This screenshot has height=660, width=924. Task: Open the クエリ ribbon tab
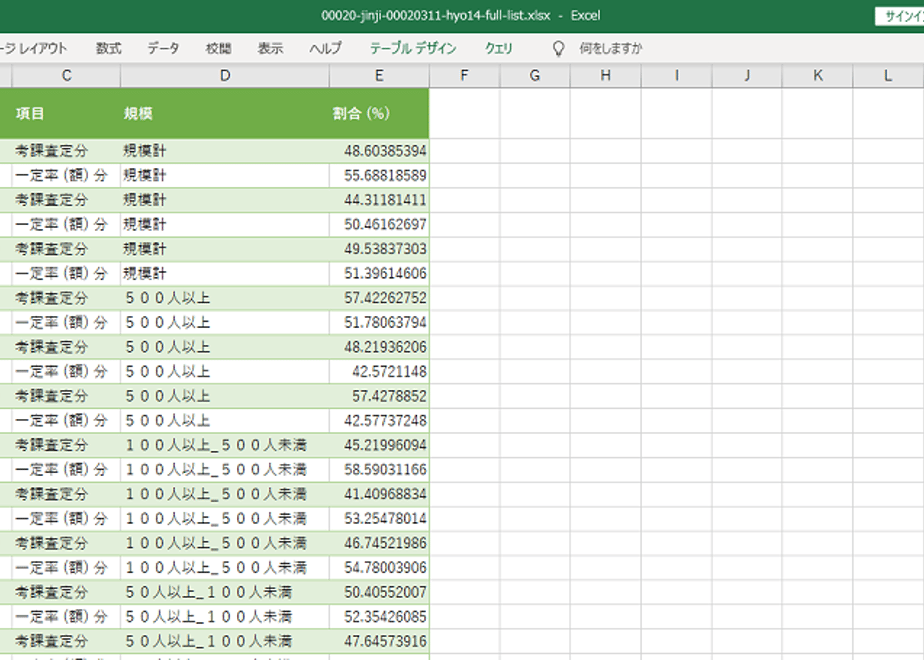coord(499,48)
